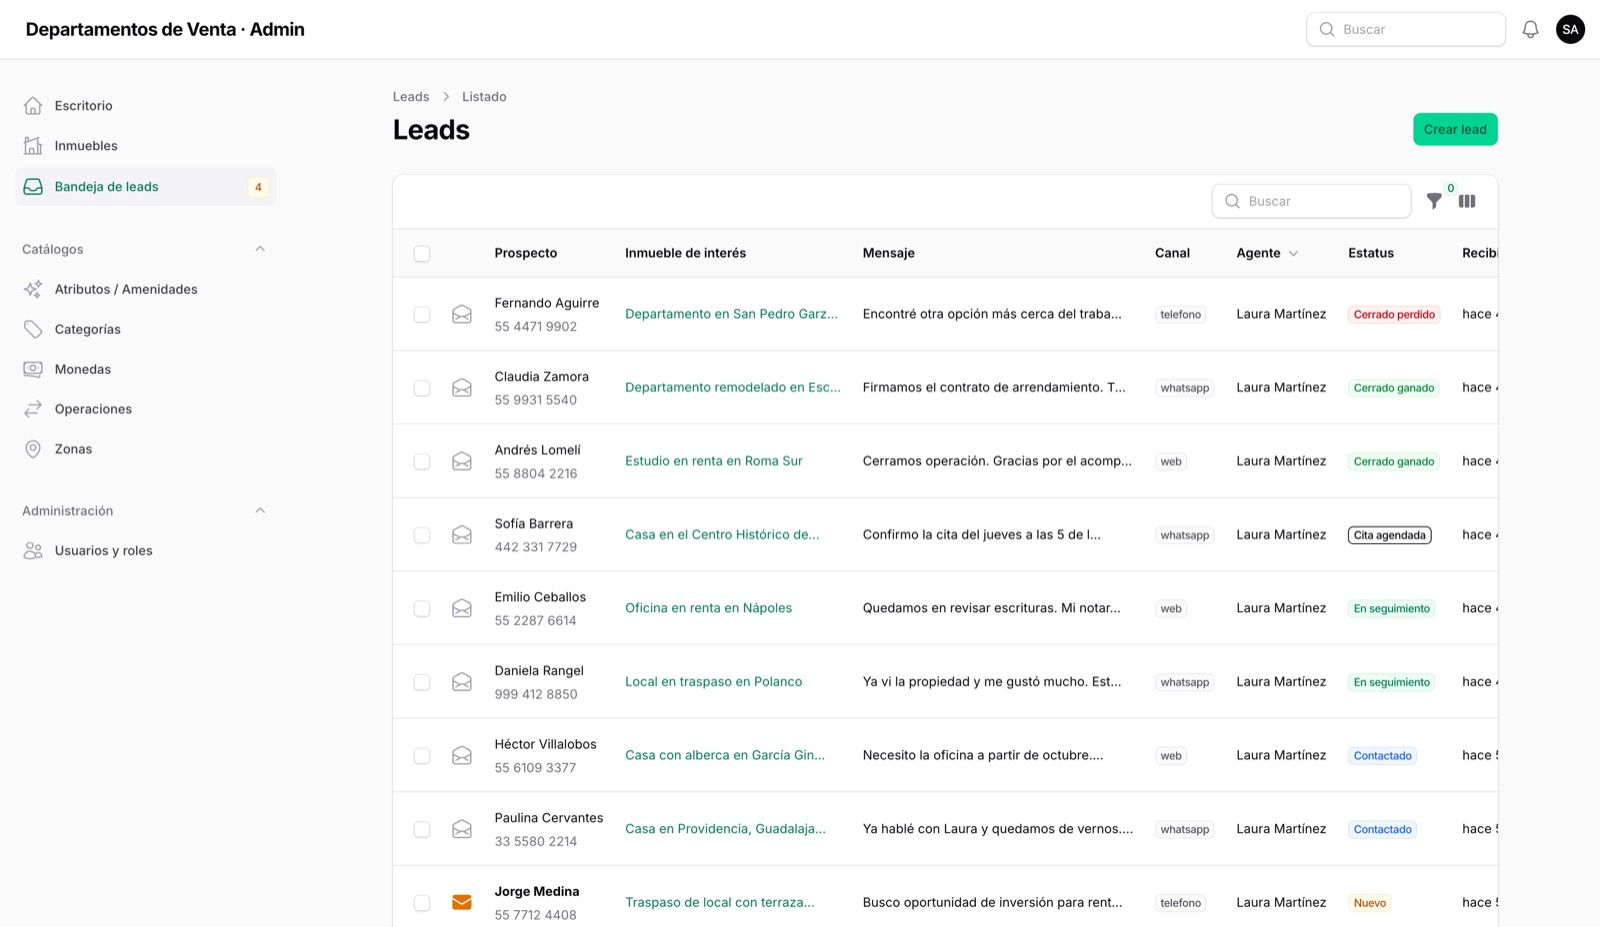Click the Cita agendada status badge
Viewport: 1600px width, 927px height.
tap(1389, 535)
